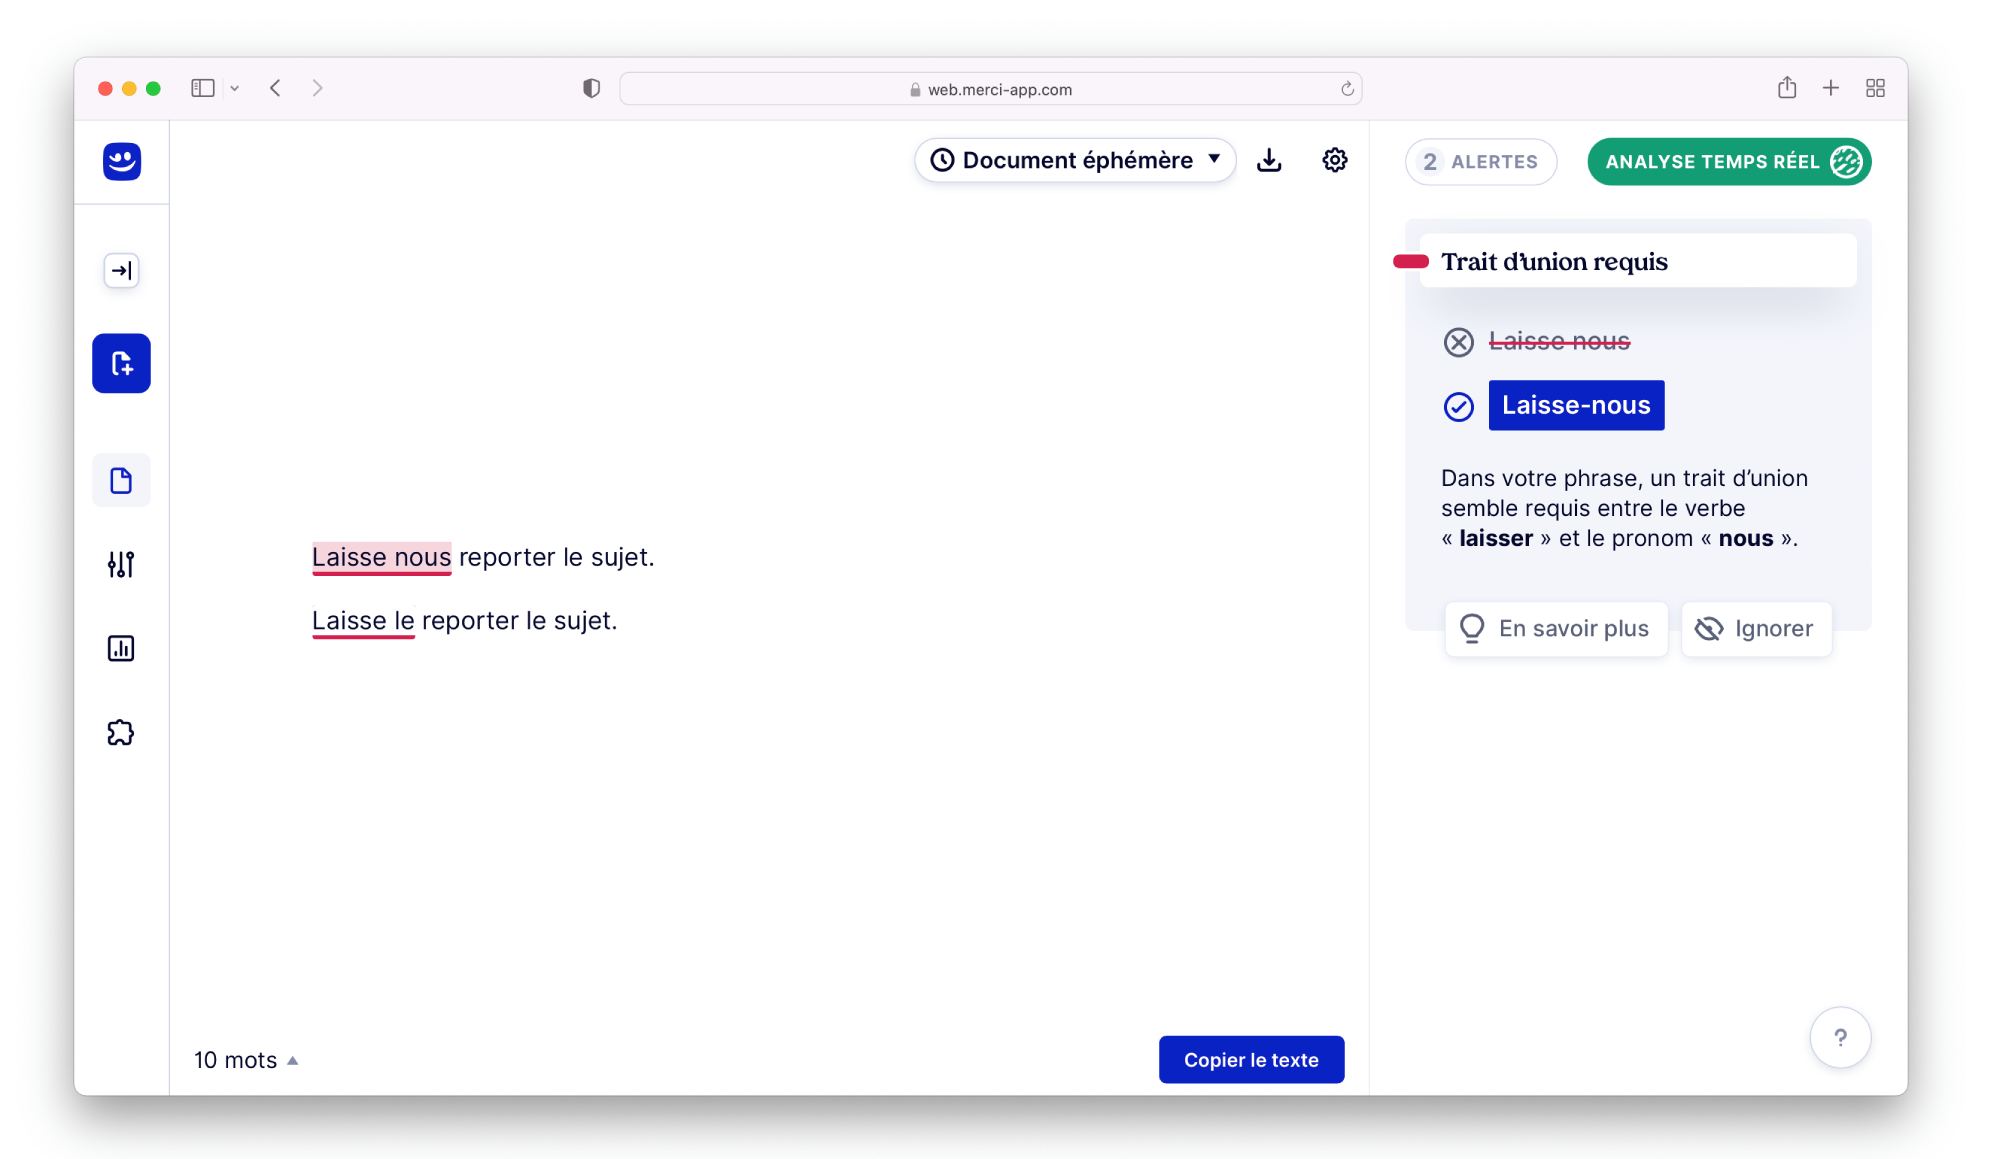Select the checkmark next to the Laisse-nous suggestion

1459,407
